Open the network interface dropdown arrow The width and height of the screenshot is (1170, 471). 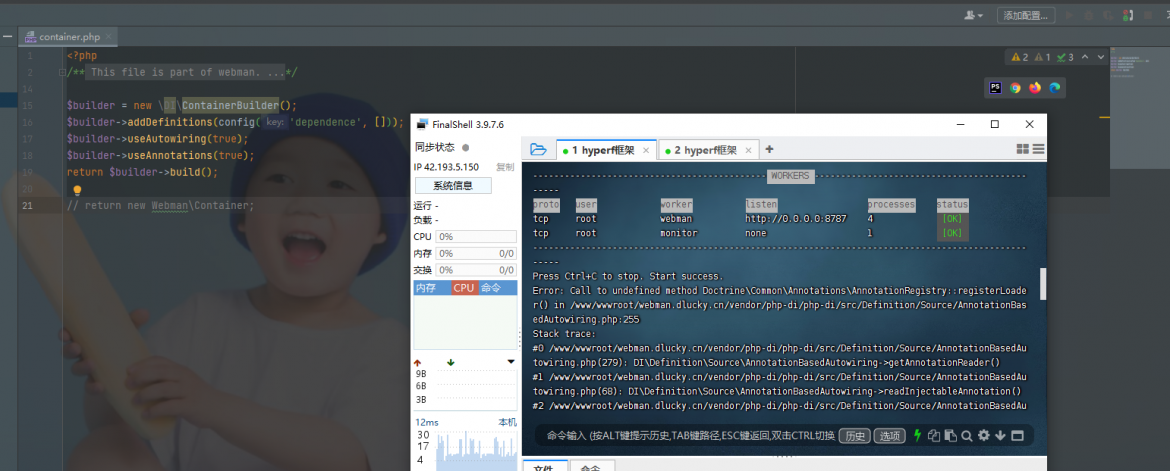point(511,362)
